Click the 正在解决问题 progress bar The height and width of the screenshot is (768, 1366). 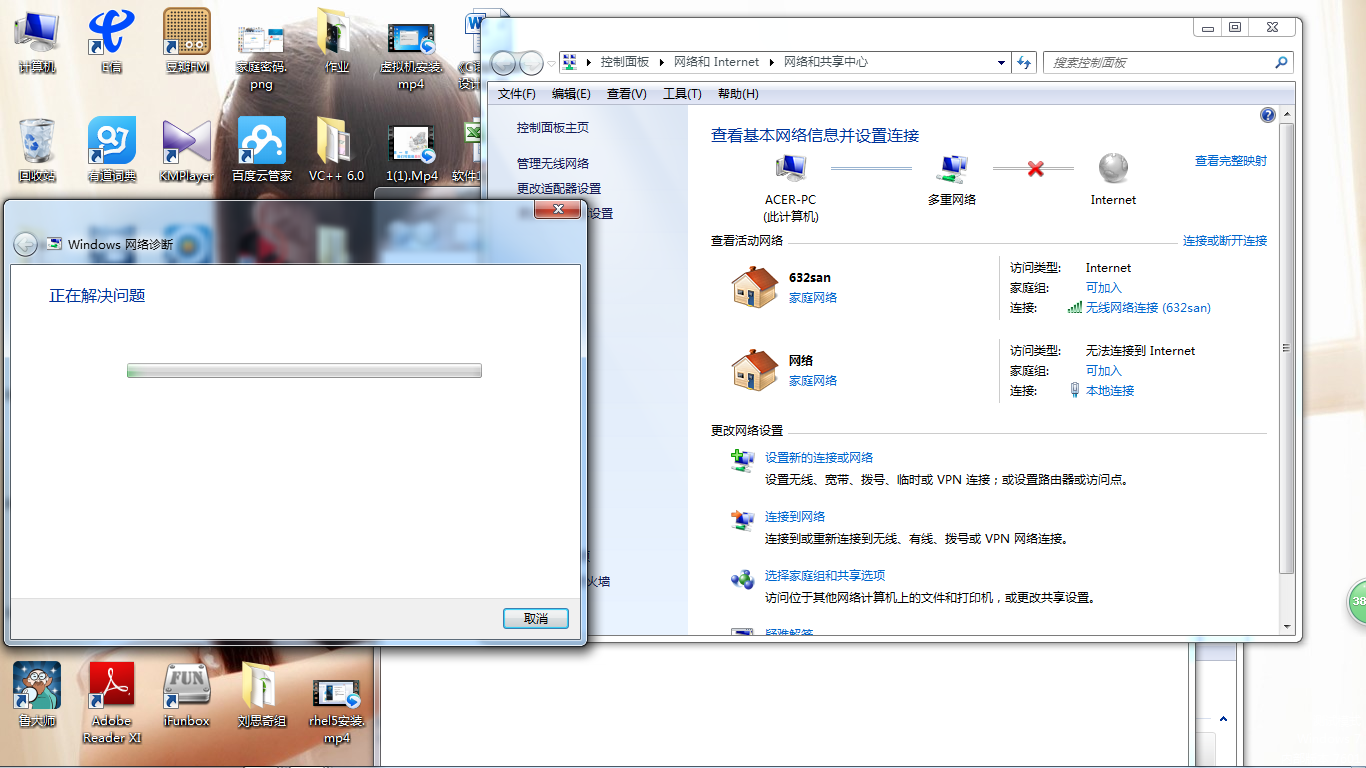pyautogui.click(x=304, y=371)
